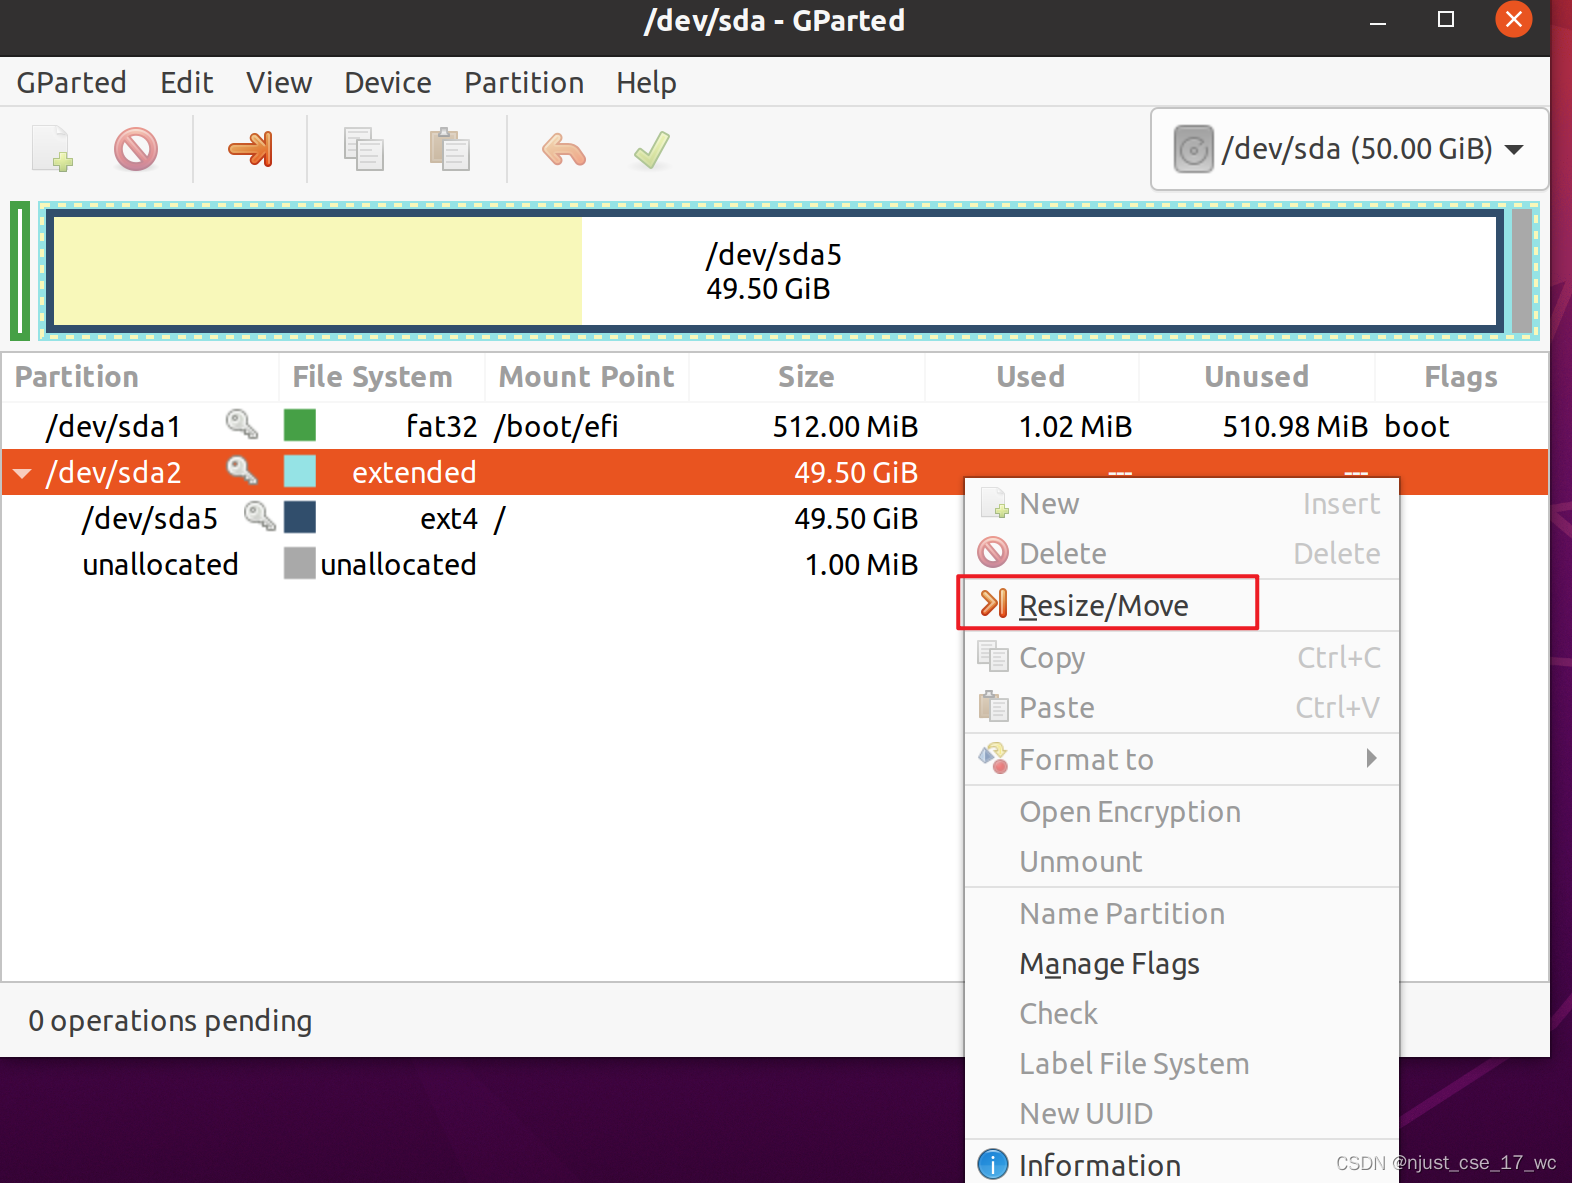Click the 0 operations pending status text

(x=170, y=1020)
